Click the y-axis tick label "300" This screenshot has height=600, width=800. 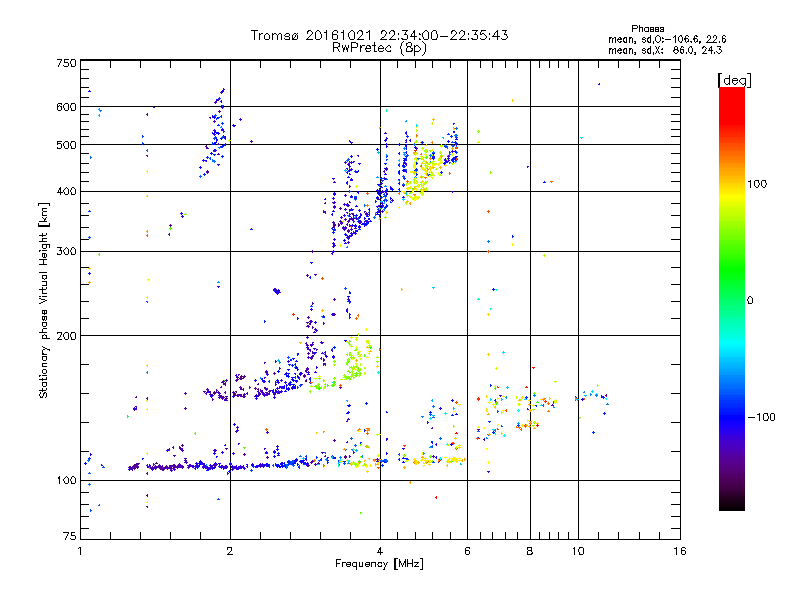[66, 252]
